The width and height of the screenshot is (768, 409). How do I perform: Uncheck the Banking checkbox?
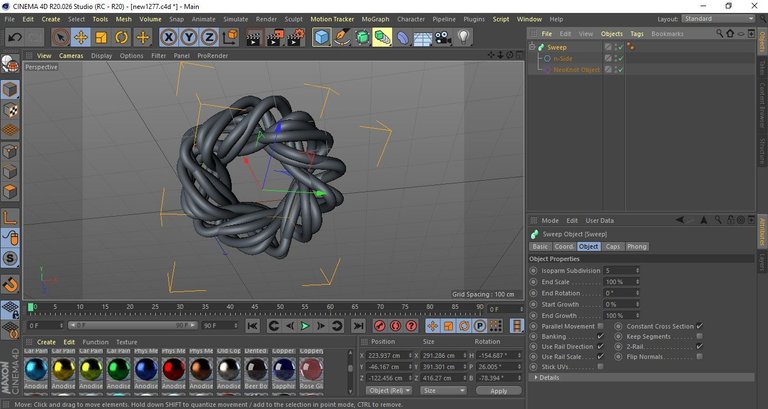pyautogui.click(x=600, y=337)
